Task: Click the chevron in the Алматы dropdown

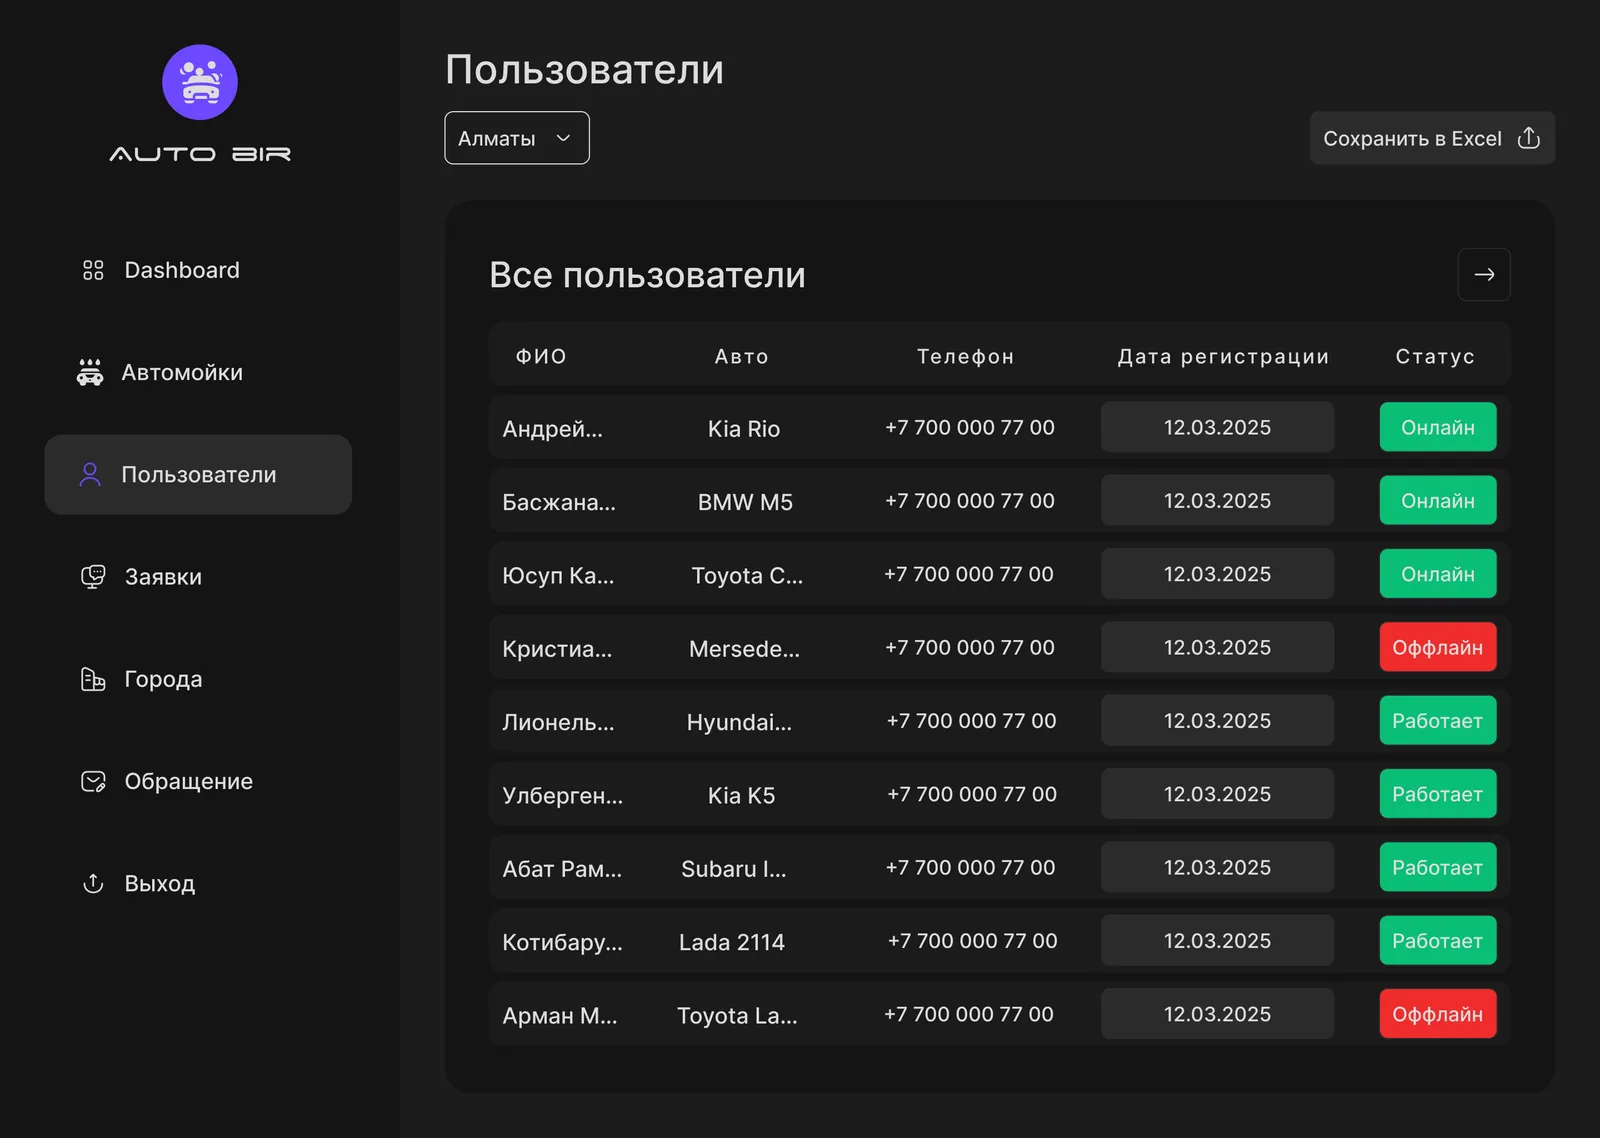Action: tap(563, 138)
